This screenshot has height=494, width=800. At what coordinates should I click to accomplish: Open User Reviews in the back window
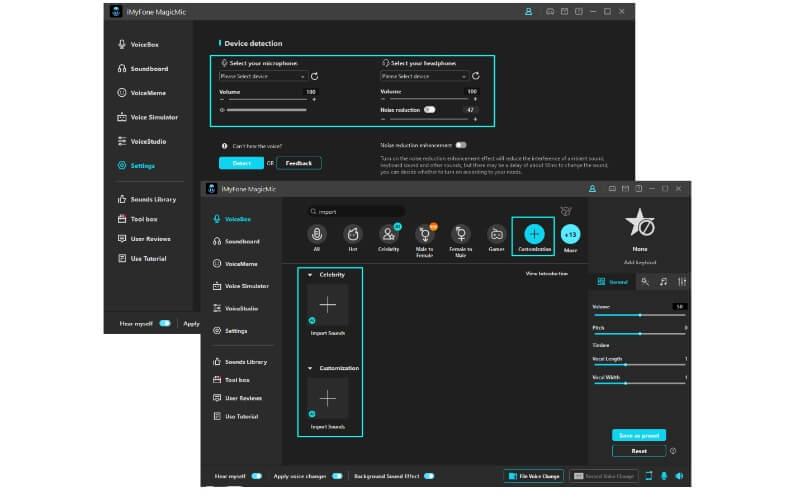[x=144, y=238]
